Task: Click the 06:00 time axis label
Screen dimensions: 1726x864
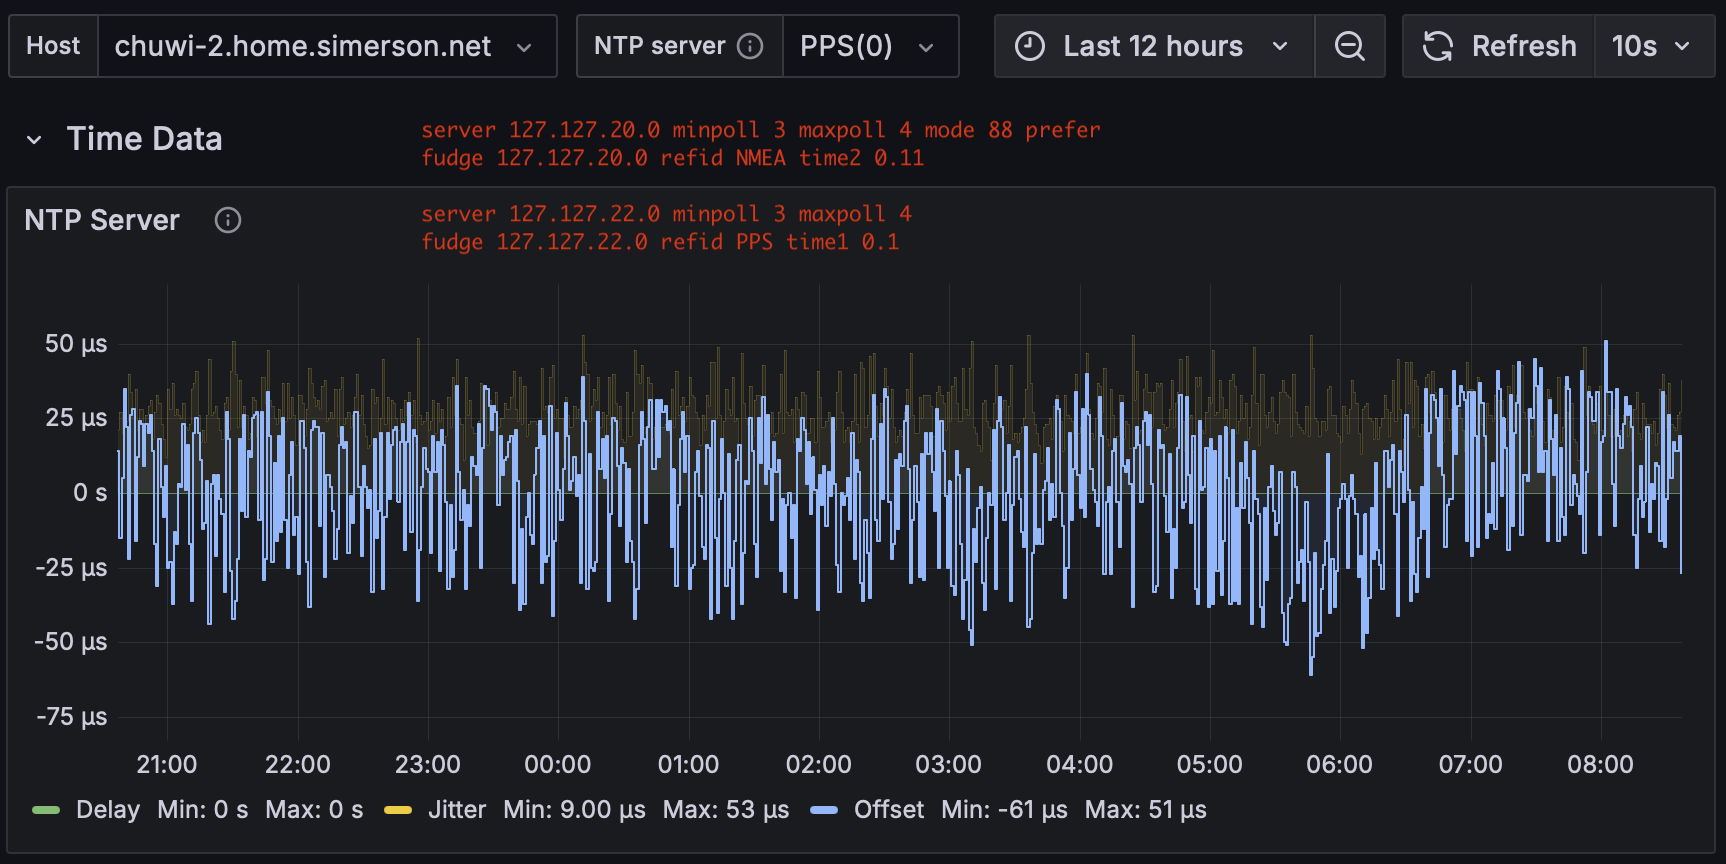Action: pos(1340,765)
